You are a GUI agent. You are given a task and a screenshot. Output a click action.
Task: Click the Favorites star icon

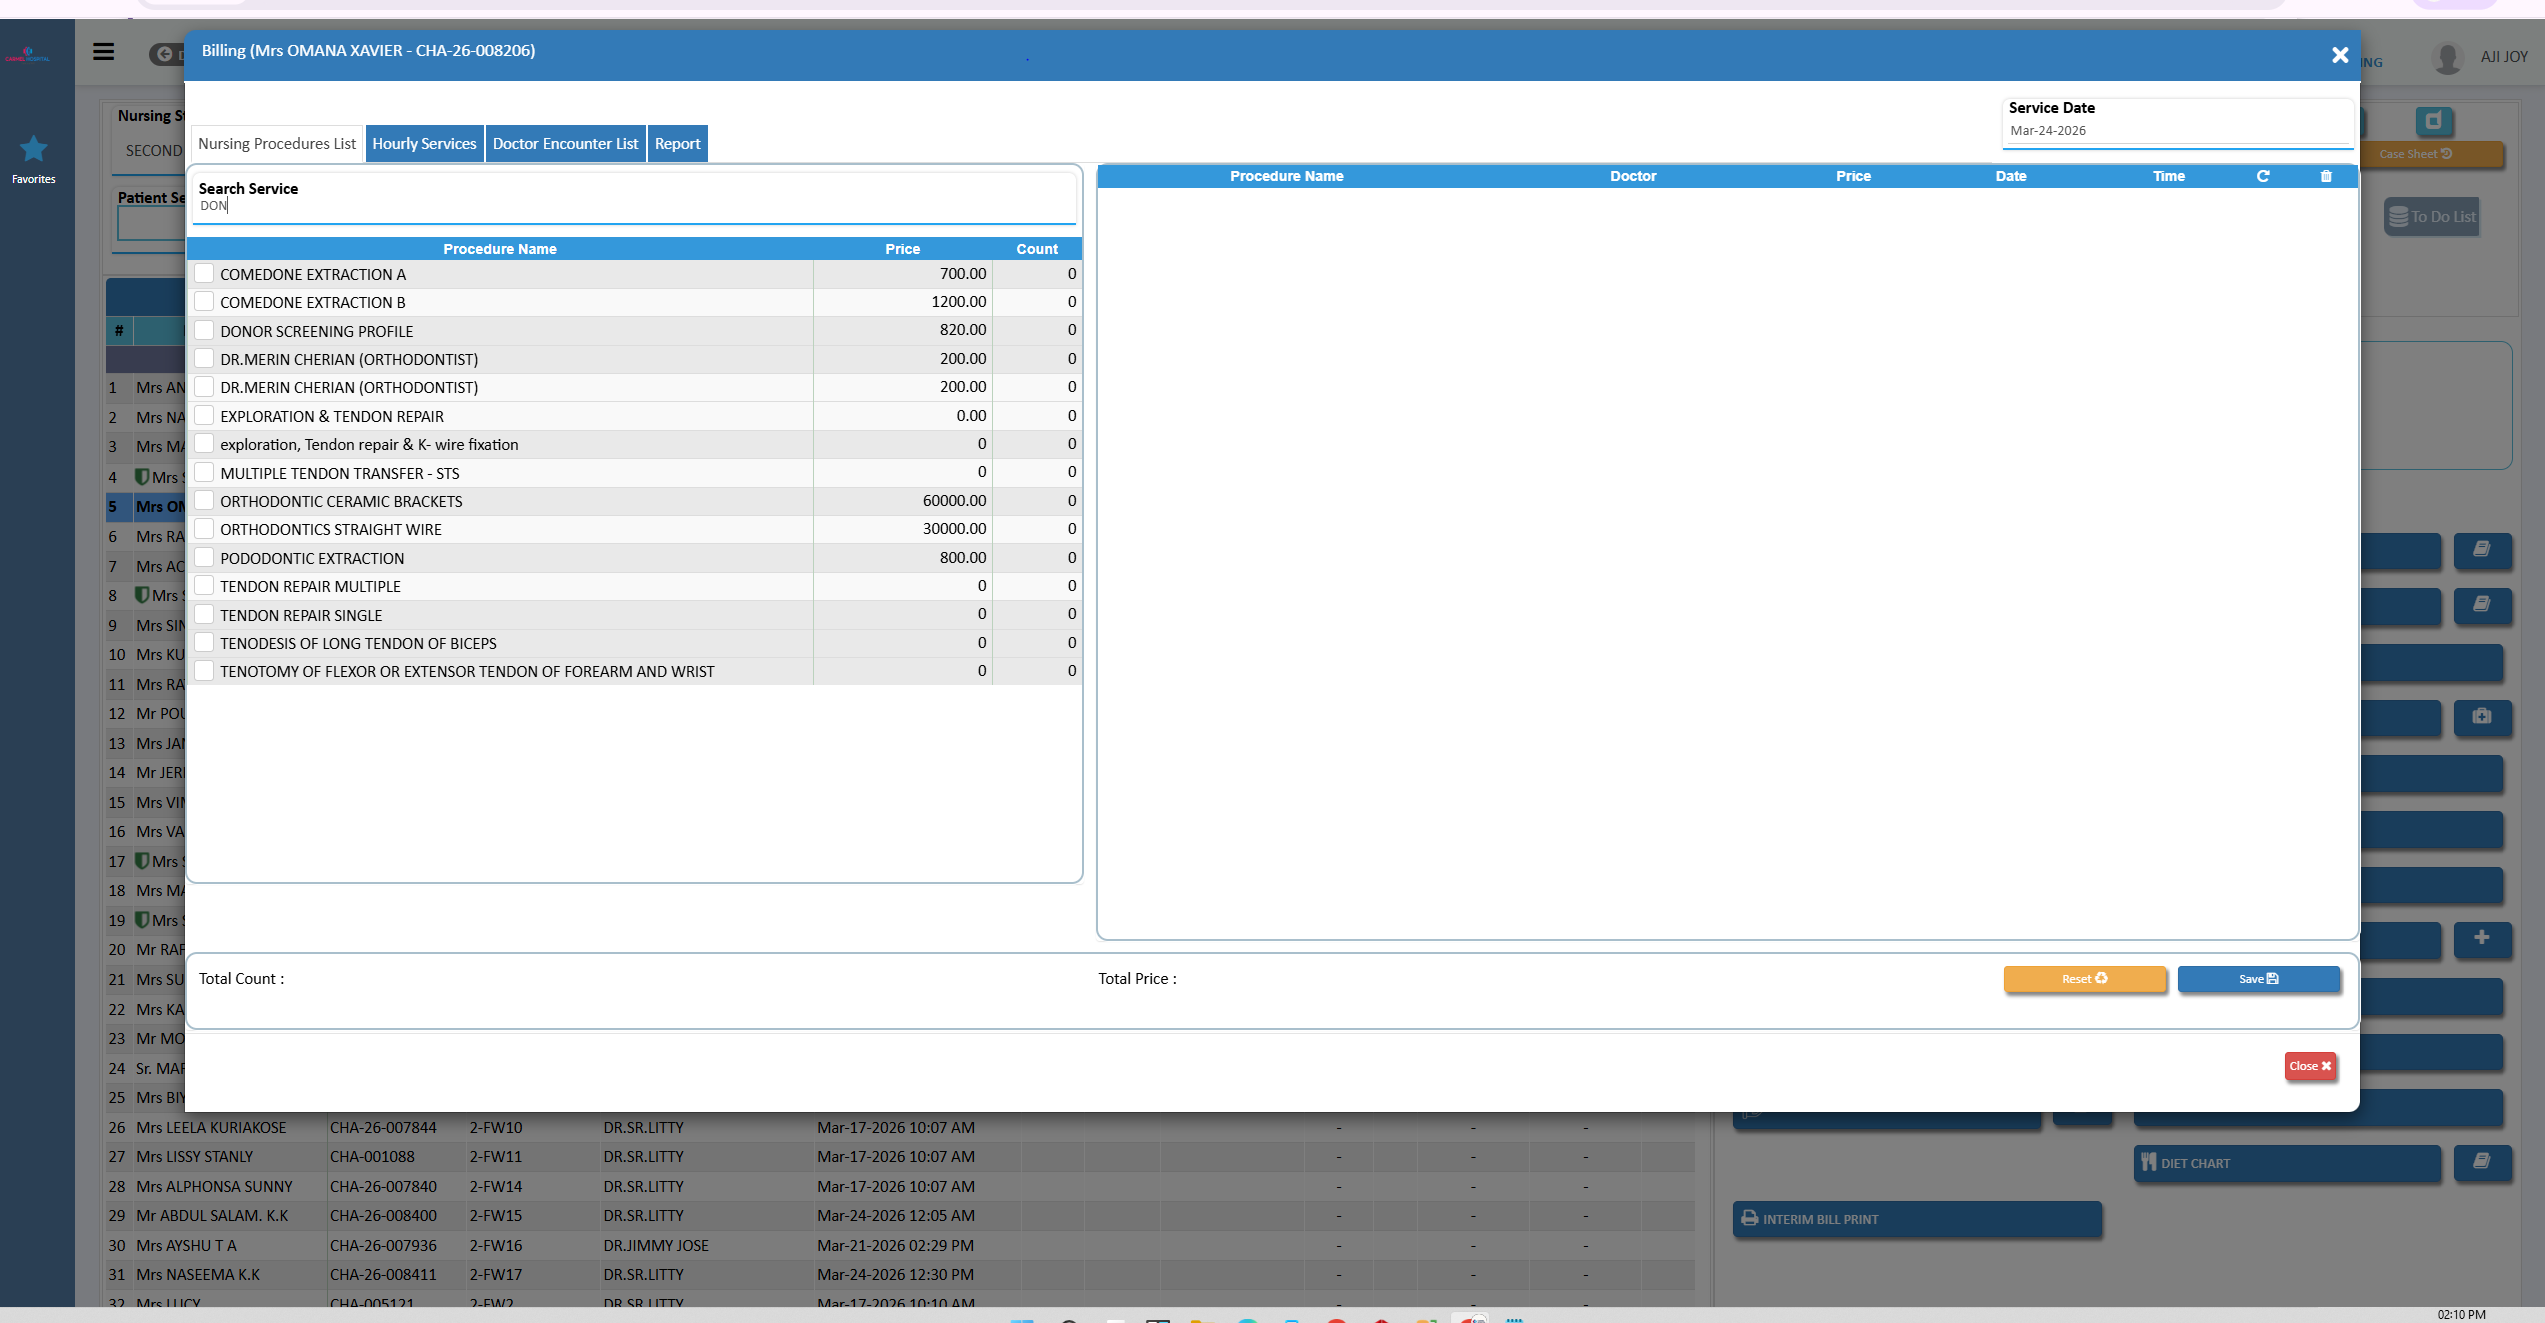point(34,150)
